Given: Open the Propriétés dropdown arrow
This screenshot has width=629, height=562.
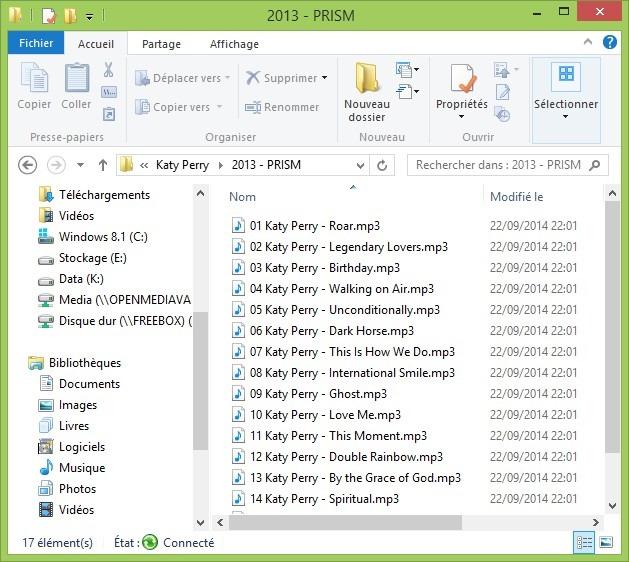Looking at the screenshot, I should coord(461,117).
